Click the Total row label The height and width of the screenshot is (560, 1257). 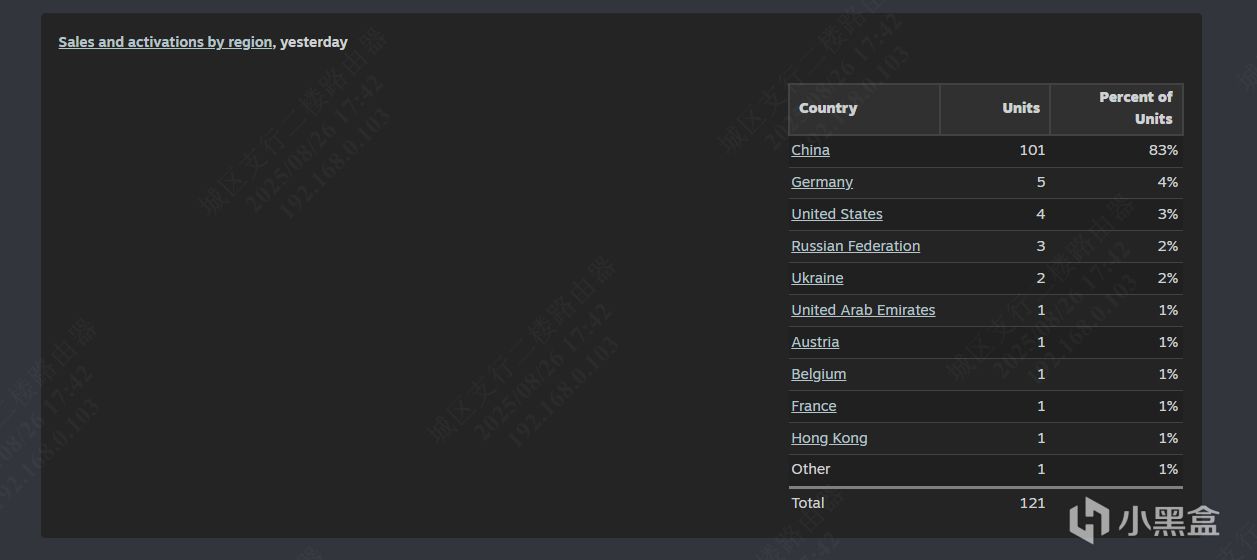click(808, 503)
